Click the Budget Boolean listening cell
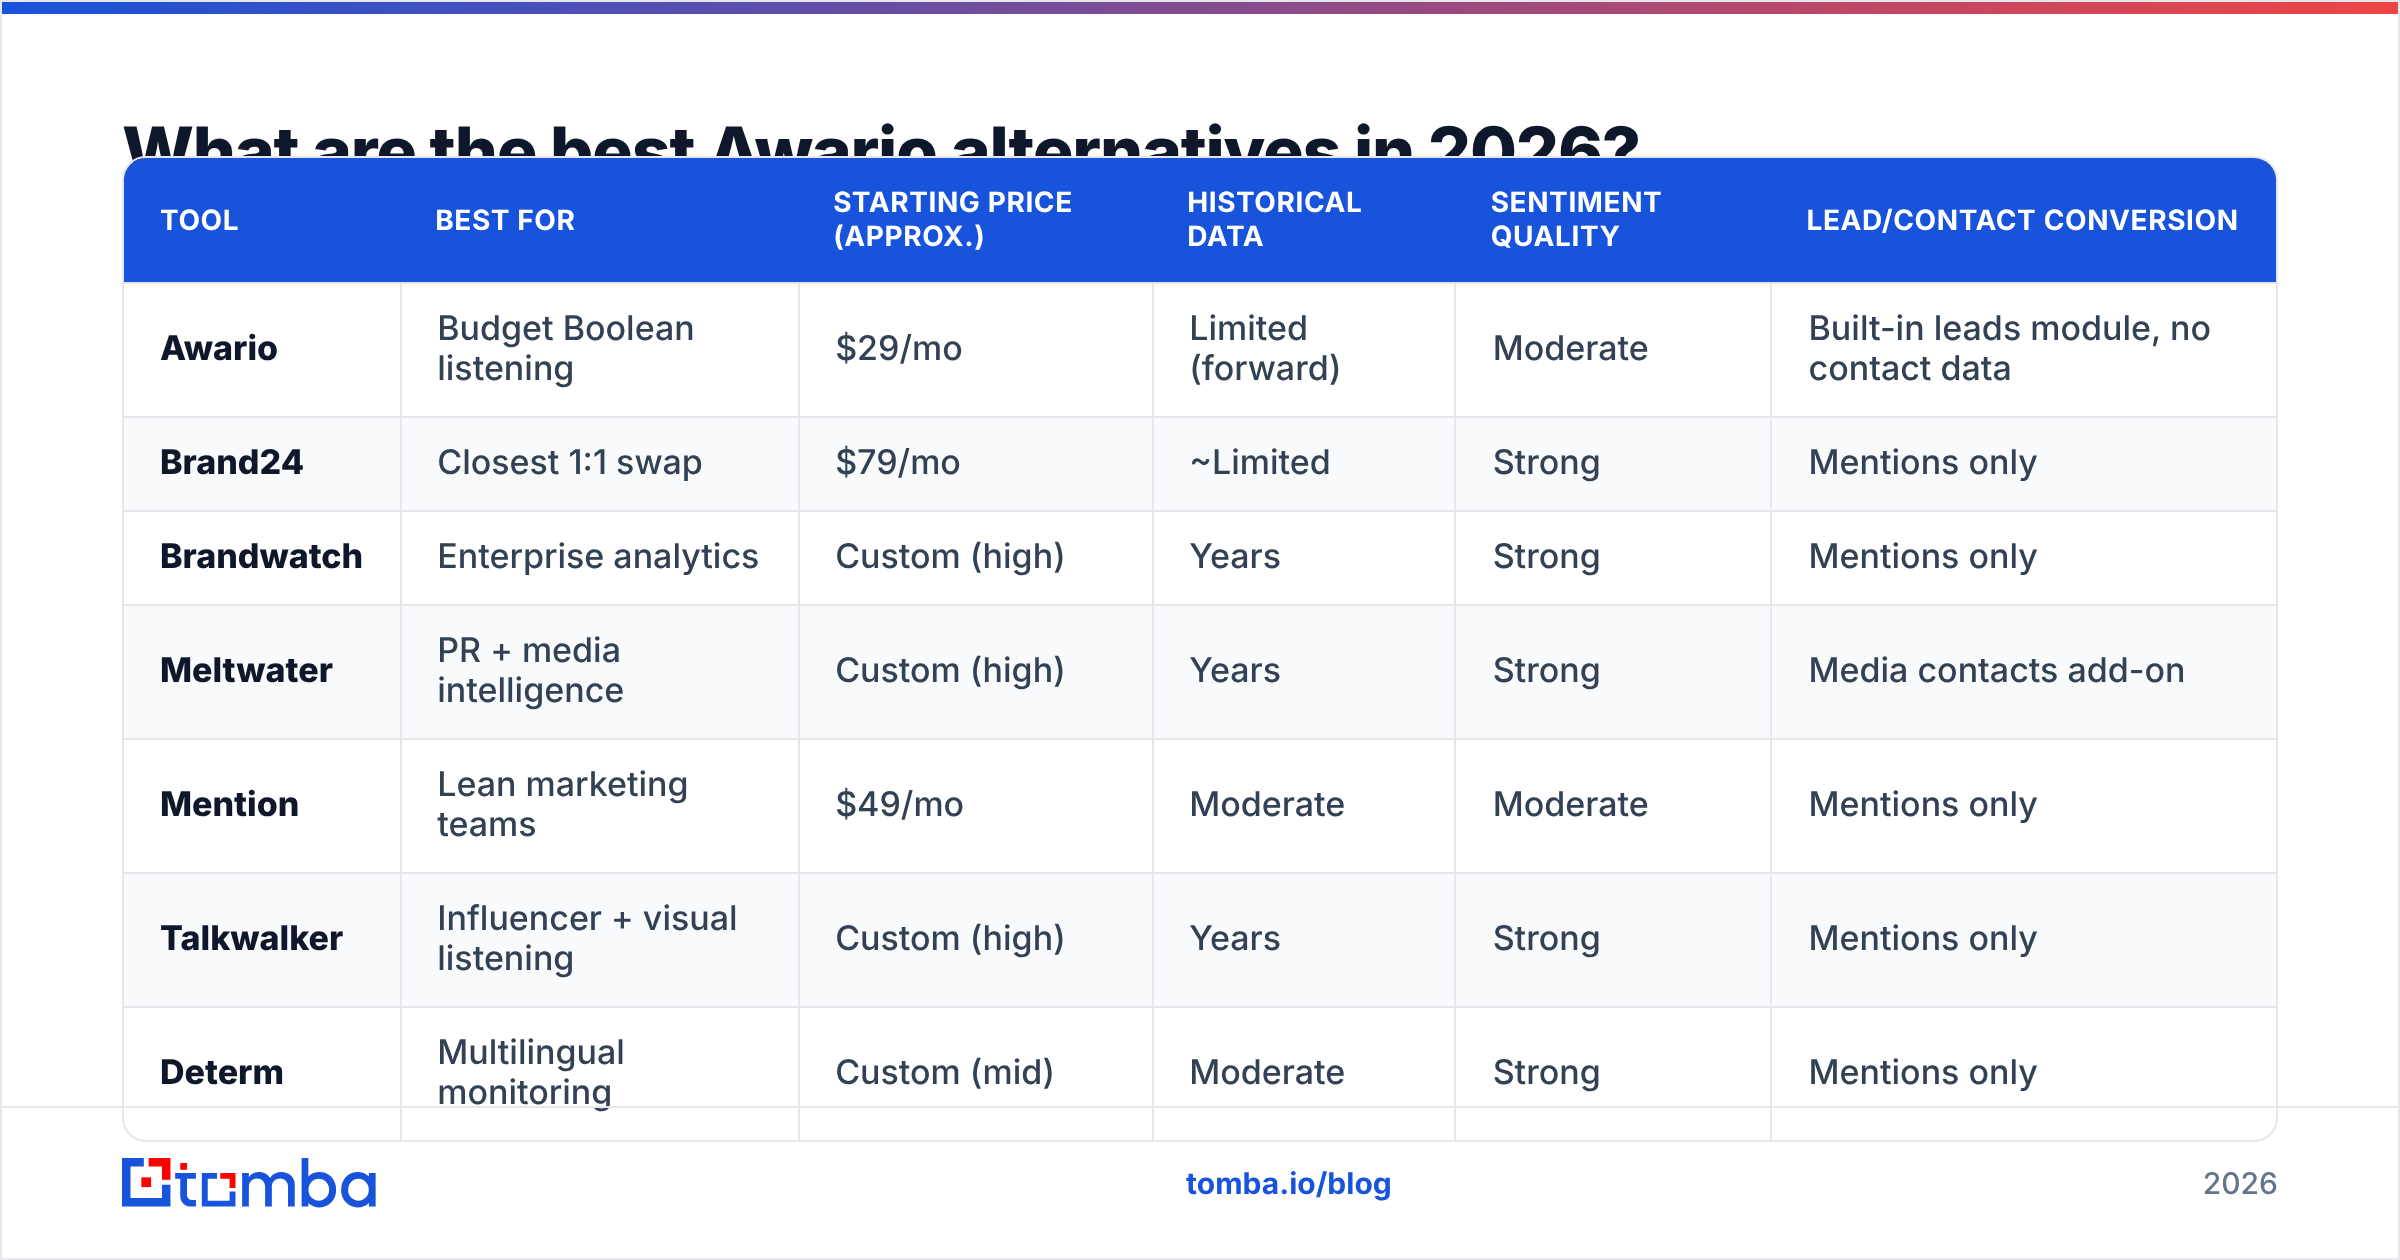The height and width of the screenshot is (1260, 2400). 600,349
